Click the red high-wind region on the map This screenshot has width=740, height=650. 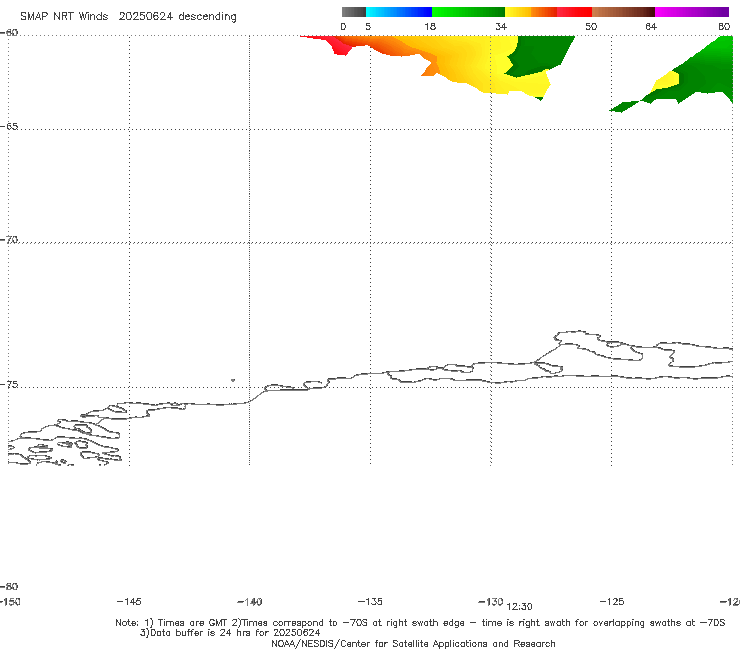pyautogui.click(x=340, y=46)
